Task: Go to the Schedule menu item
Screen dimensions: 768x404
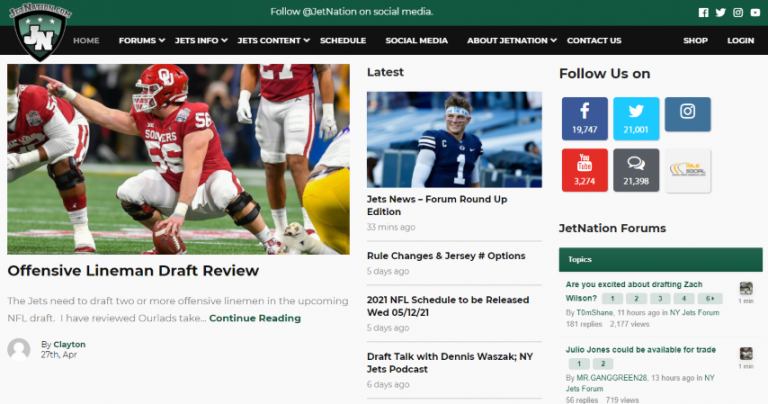Action: pyautogui.click(x=343, y=41)
